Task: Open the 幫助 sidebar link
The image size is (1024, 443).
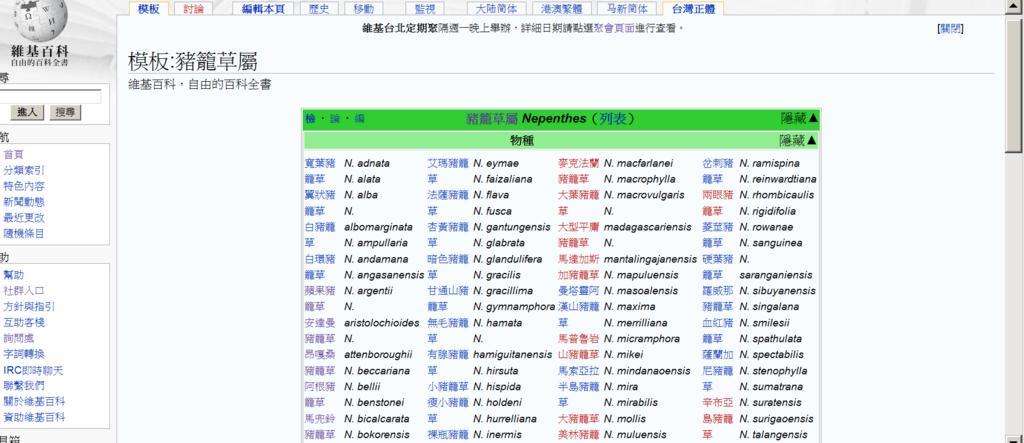Action: (x=14, y=275)
